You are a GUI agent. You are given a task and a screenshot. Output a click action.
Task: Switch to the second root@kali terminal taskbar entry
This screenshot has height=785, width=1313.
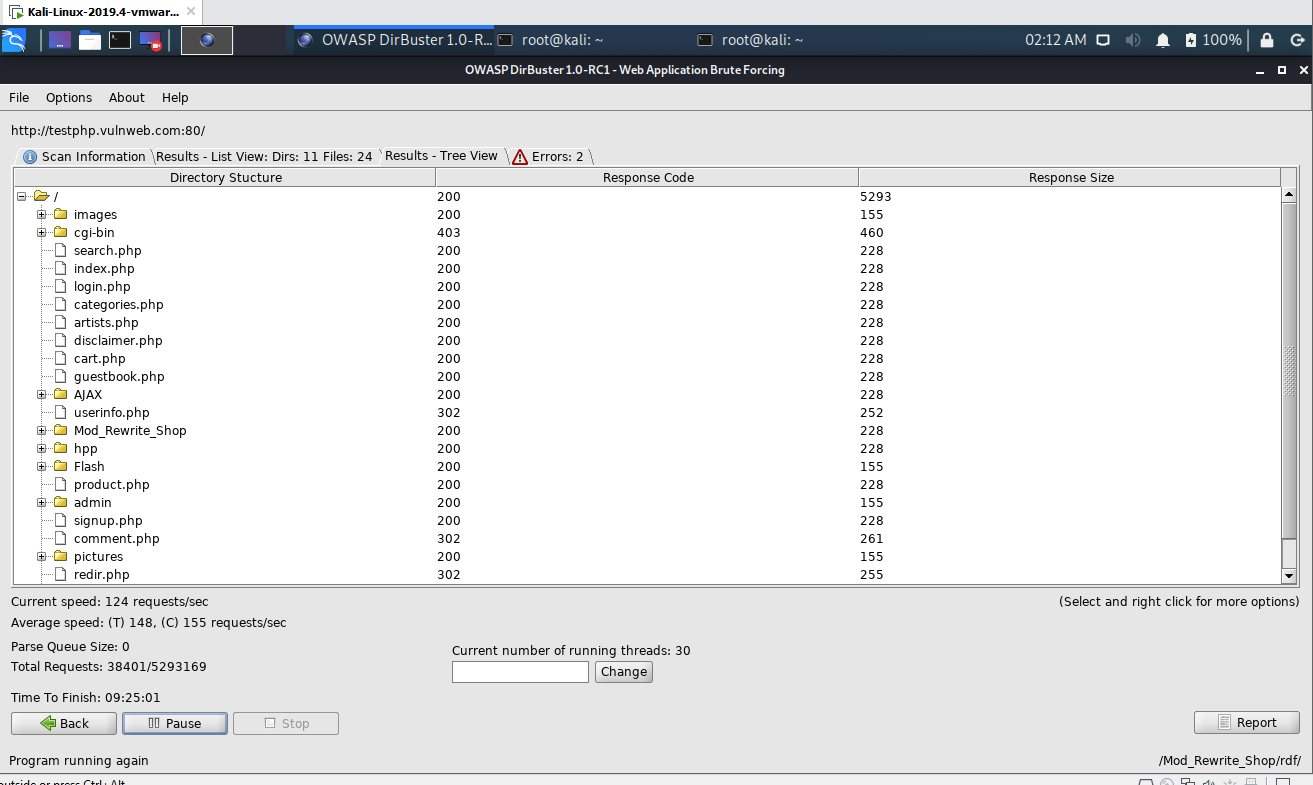pos(752,40)
